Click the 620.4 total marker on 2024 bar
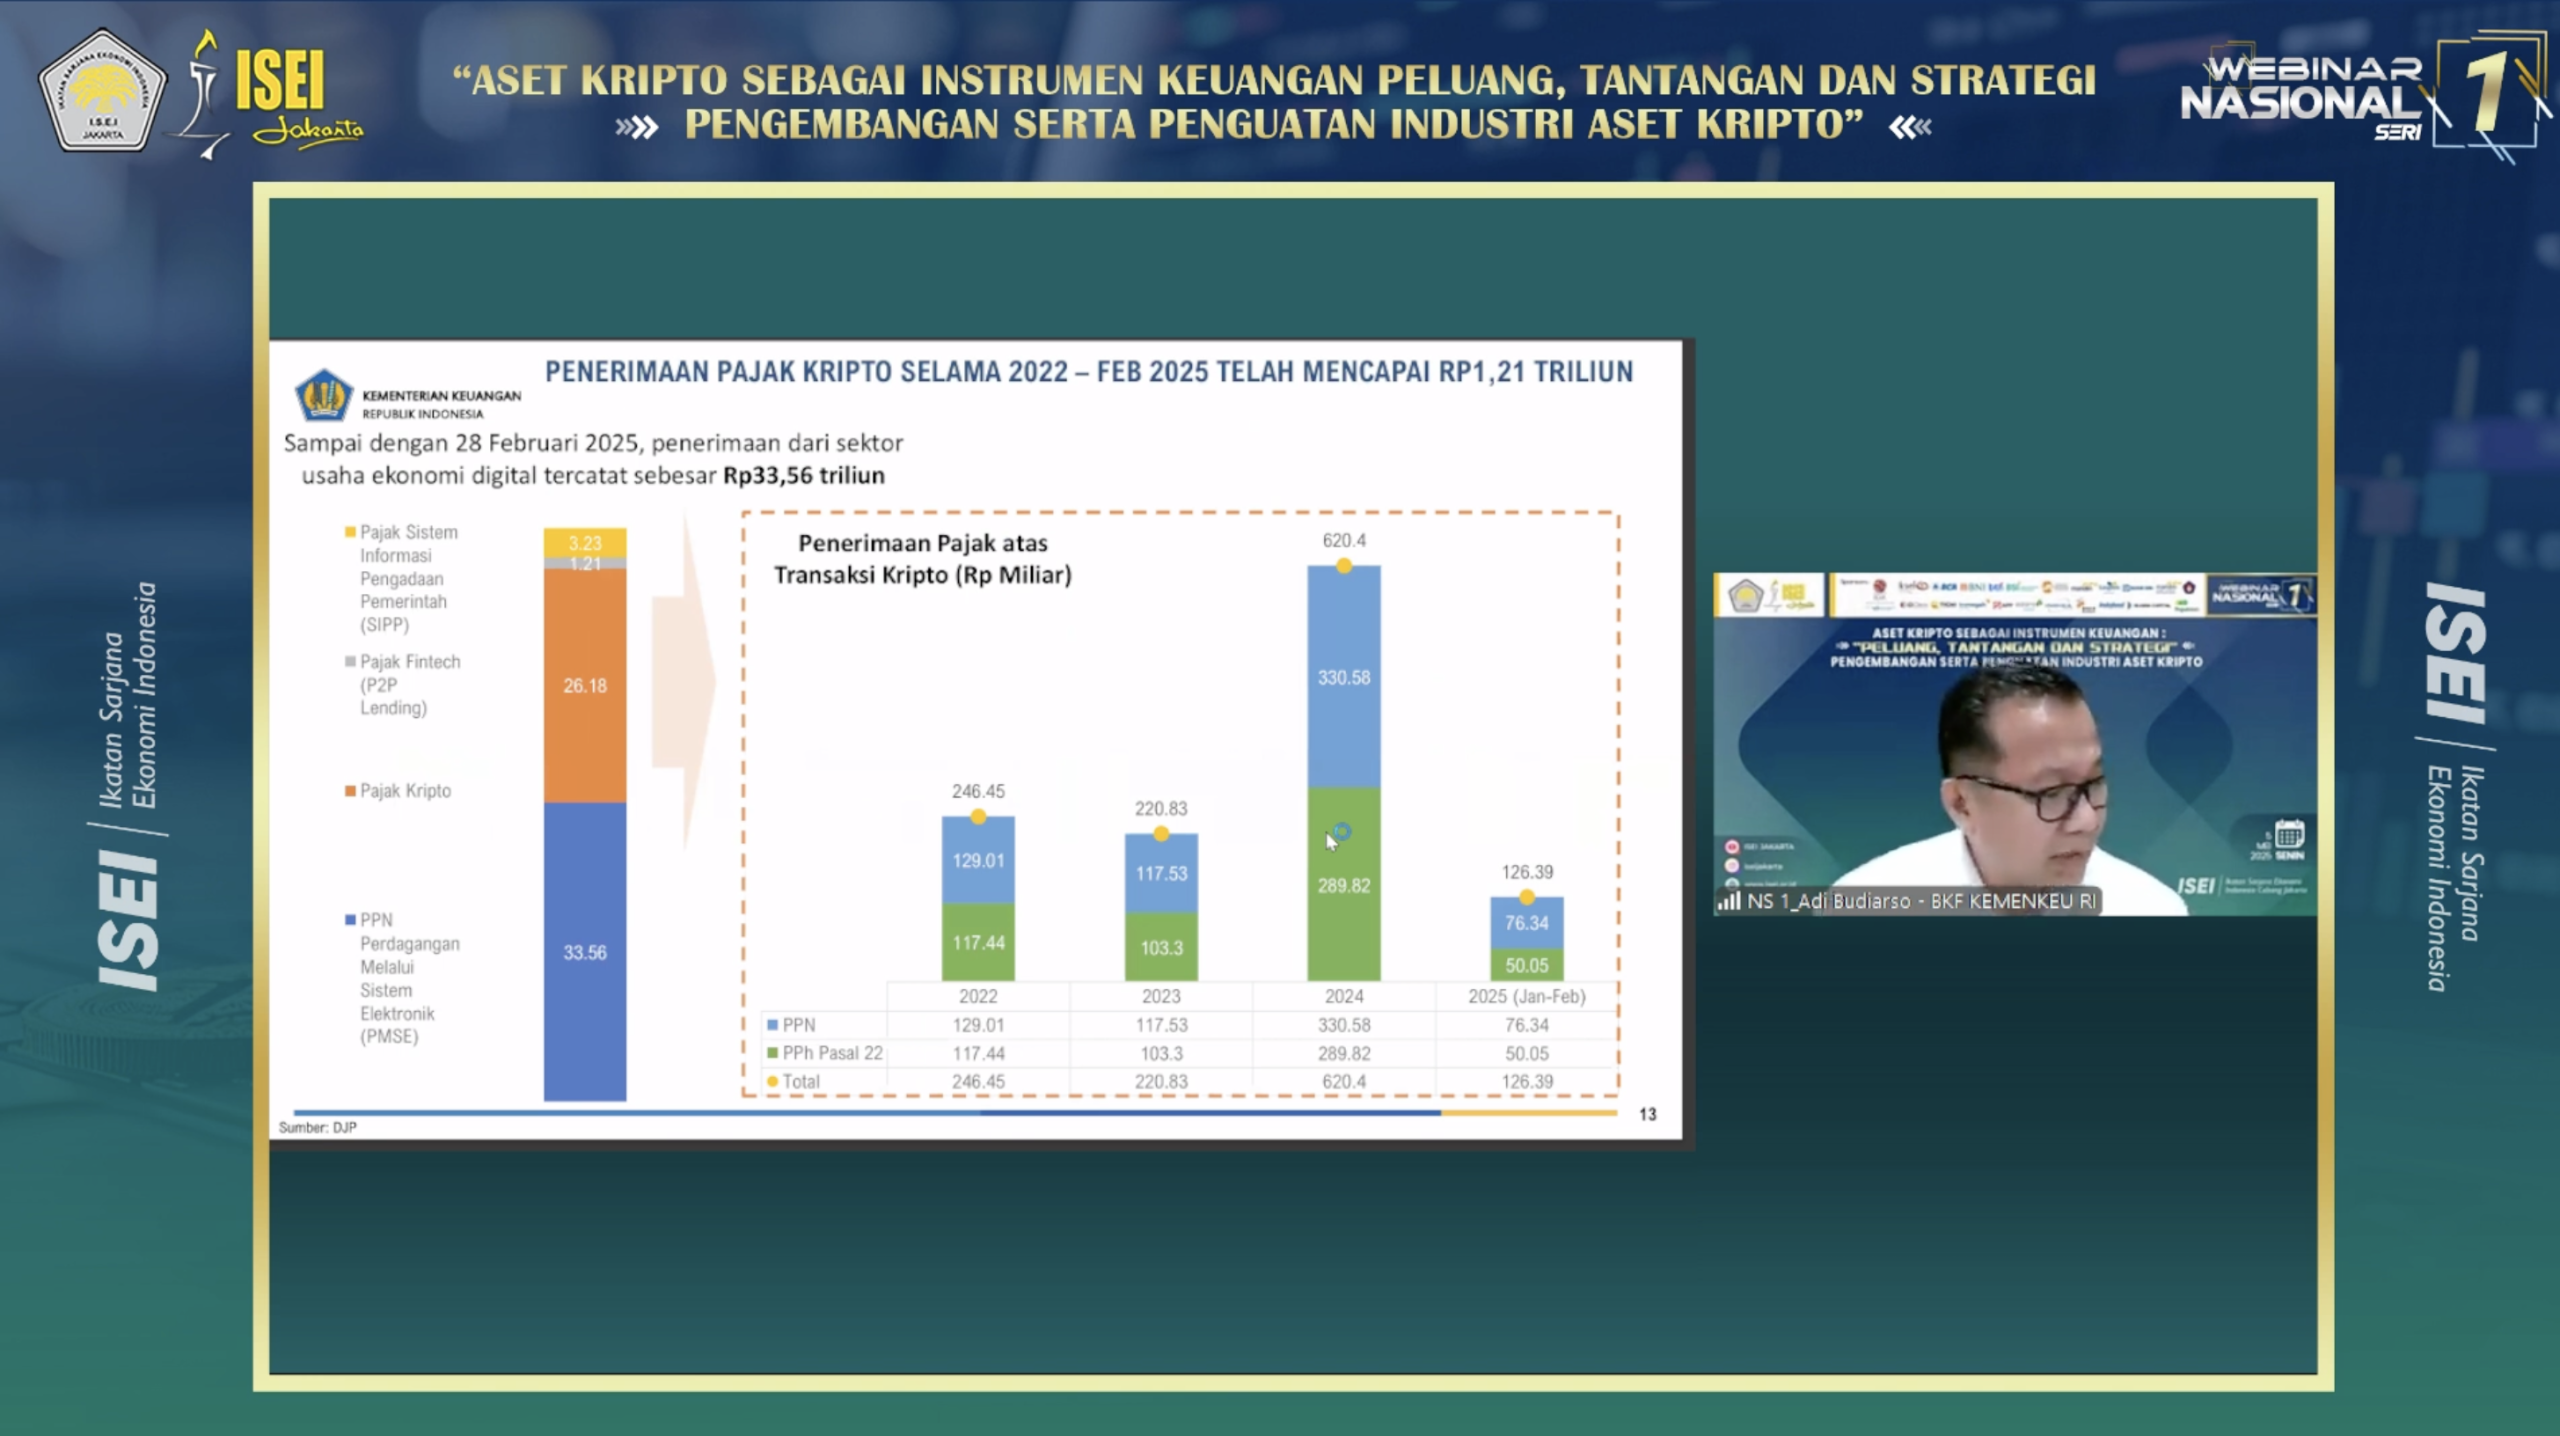Viewport: 2560px width, 1436px height. 1343,566
